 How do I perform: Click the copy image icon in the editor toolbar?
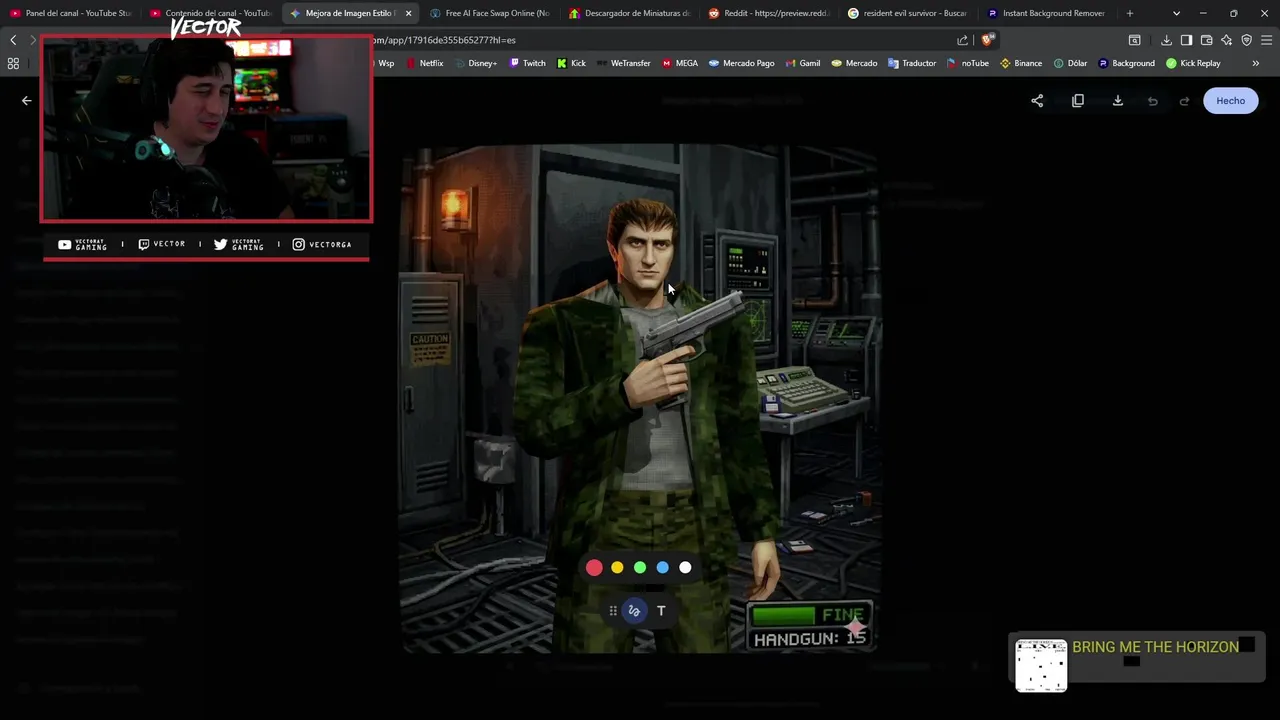click(x=1078, y=101)
